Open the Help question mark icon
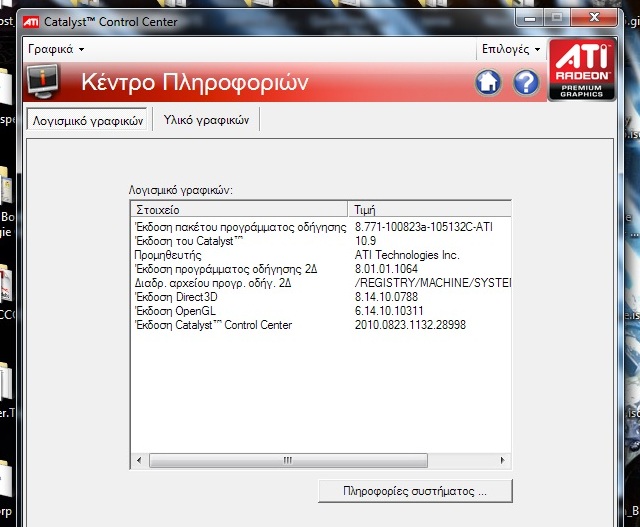 pyautogui.click(x=526, y=82)
